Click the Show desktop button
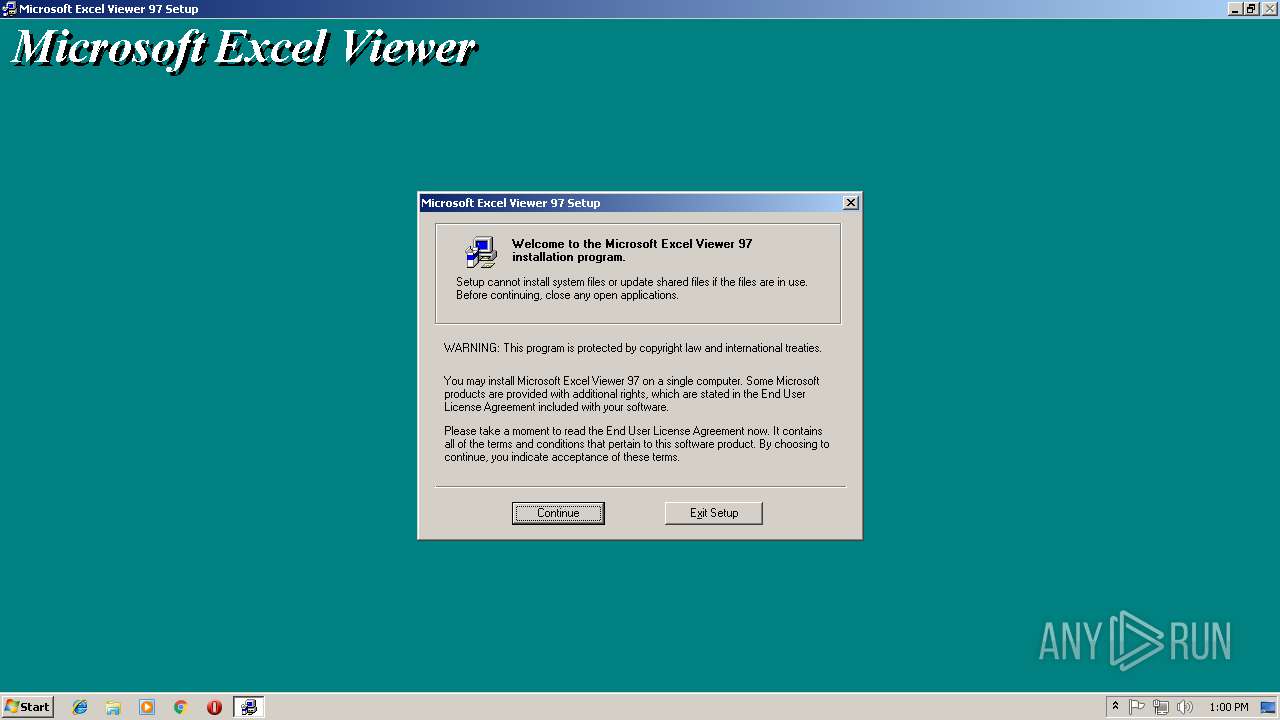This screenshot has width=1280, height=720. coord(1268,707)
